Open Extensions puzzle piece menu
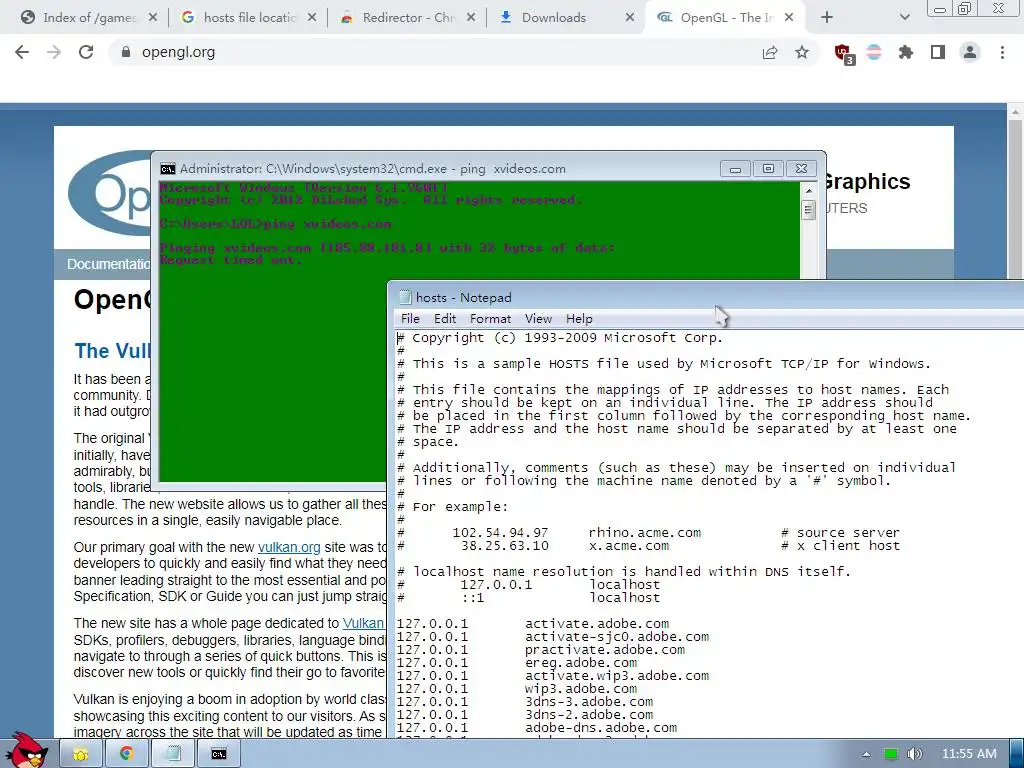 pos(906,52)
